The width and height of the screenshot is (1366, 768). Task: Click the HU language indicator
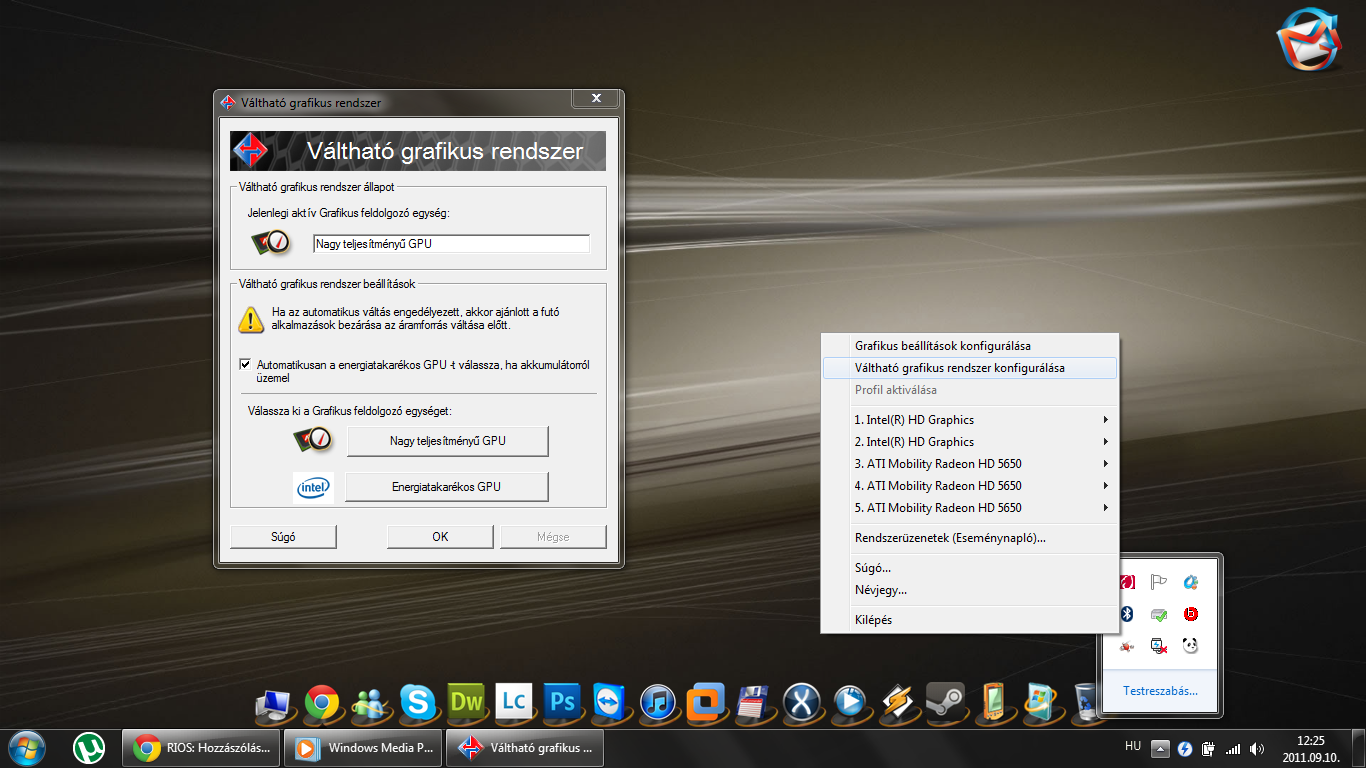(1133, 747)
